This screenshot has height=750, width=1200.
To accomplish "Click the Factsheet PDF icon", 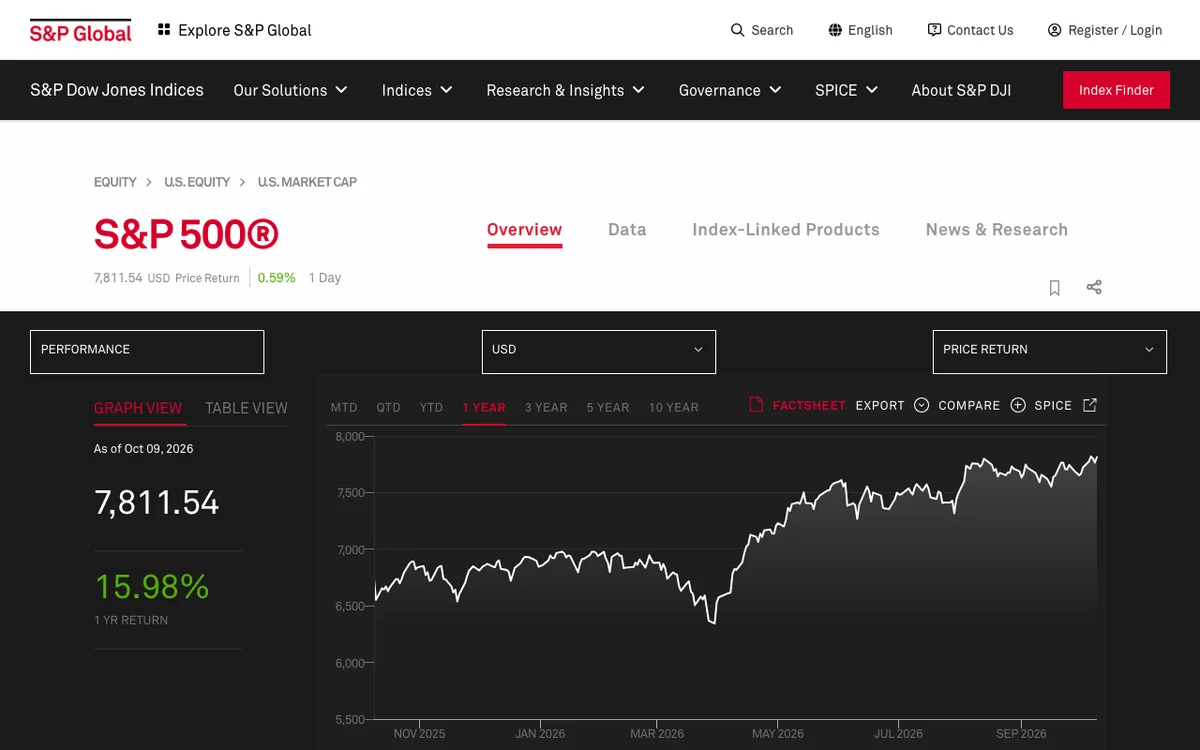I will point(756,405).
